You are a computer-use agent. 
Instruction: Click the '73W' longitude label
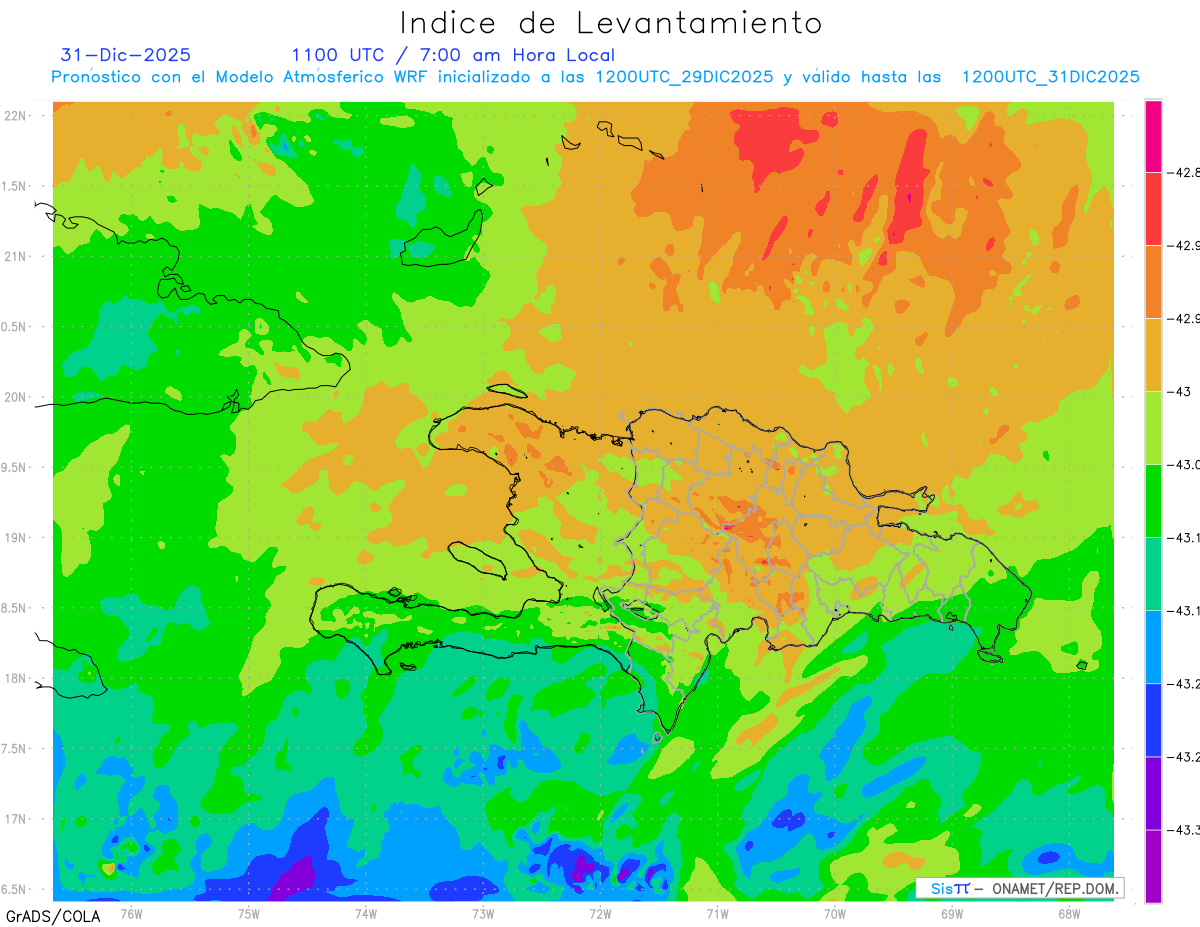click(483, 913)
